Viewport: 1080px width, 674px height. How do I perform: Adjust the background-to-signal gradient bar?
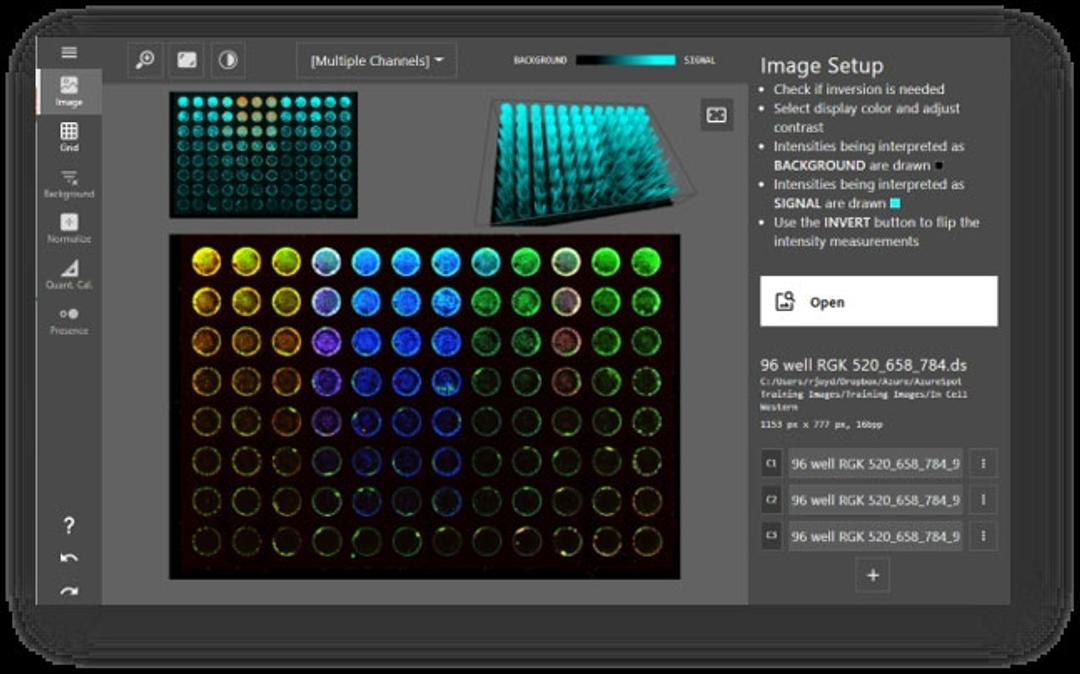tap(625, 61)
